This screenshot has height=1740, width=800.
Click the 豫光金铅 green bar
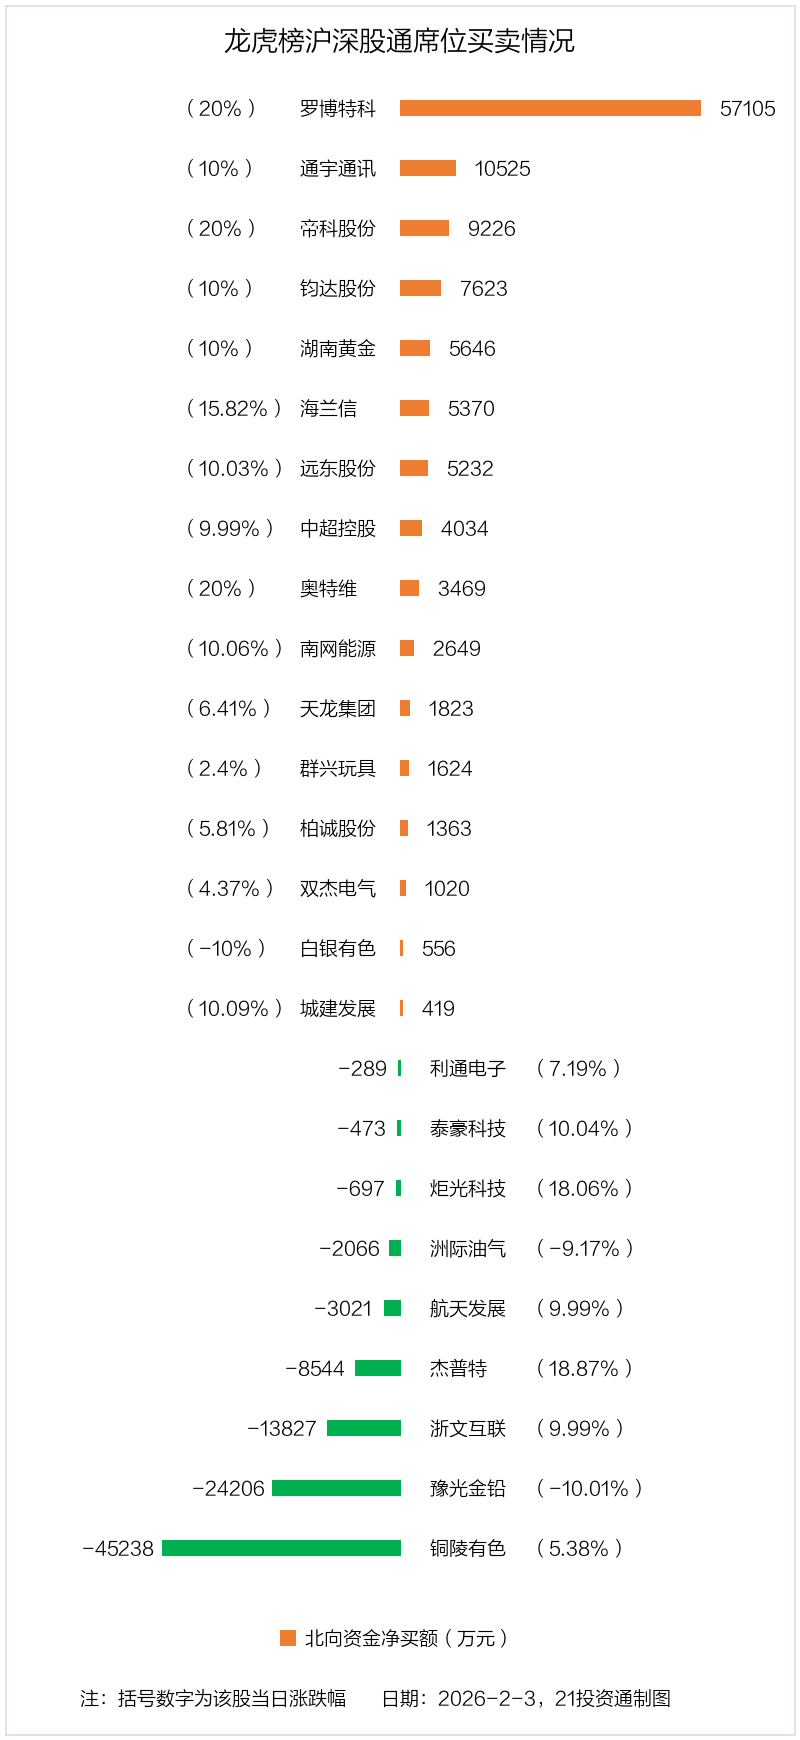[x=336, y=1488]
